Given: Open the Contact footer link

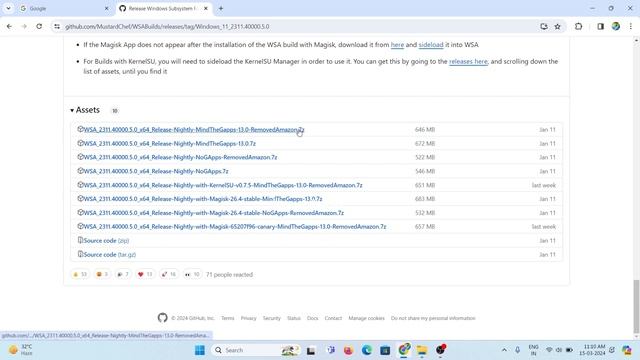Looking at the screenshot, I should coord(333,318).
